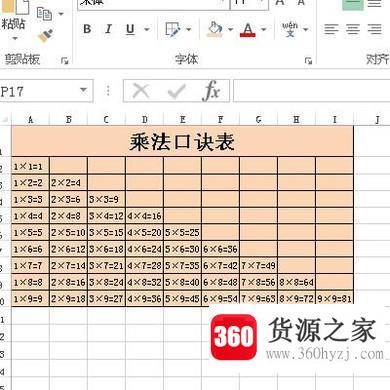Screen dimensions: 390x390
Task: Apply cell borders icon
Action: [173, 29]
